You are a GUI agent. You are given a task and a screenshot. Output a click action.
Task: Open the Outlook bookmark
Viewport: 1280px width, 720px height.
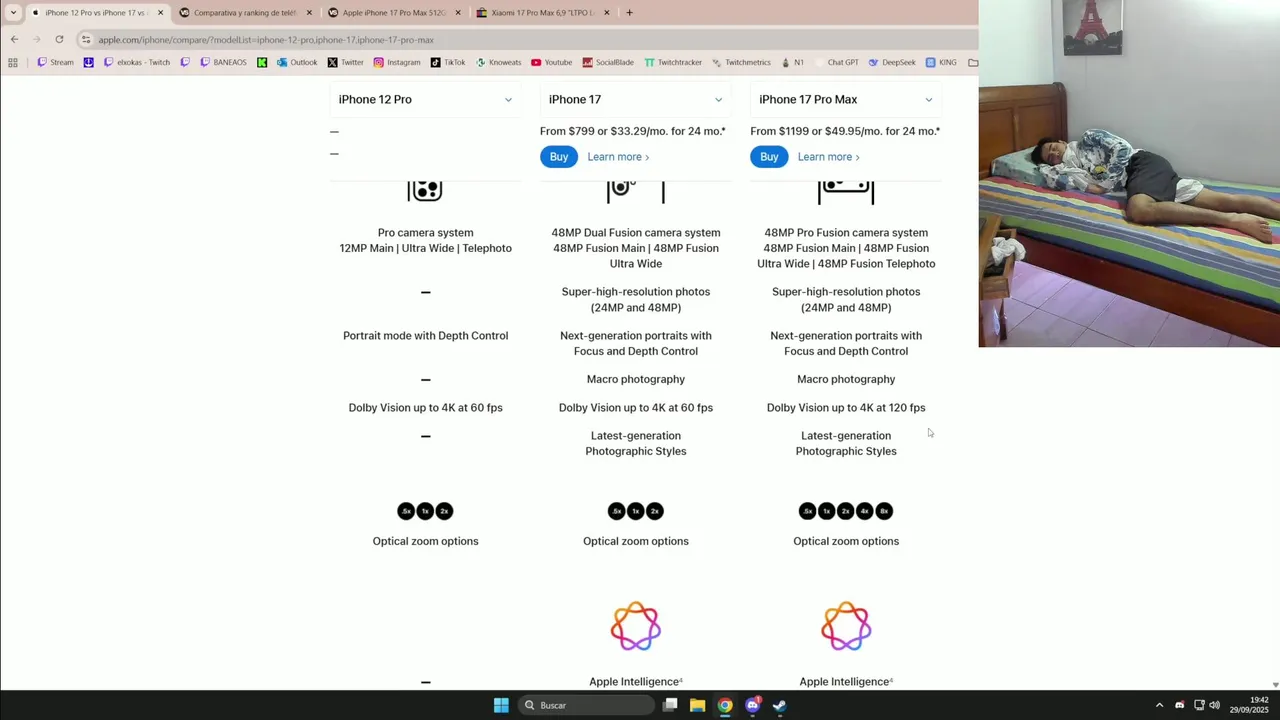pos(297,62)
